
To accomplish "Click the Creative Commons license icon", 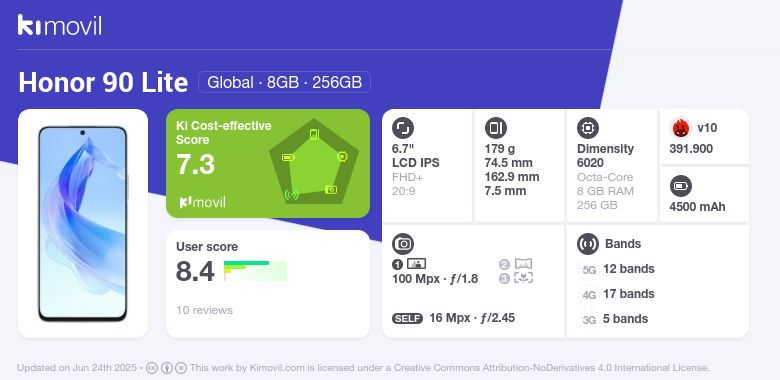I will click(152, 368).
